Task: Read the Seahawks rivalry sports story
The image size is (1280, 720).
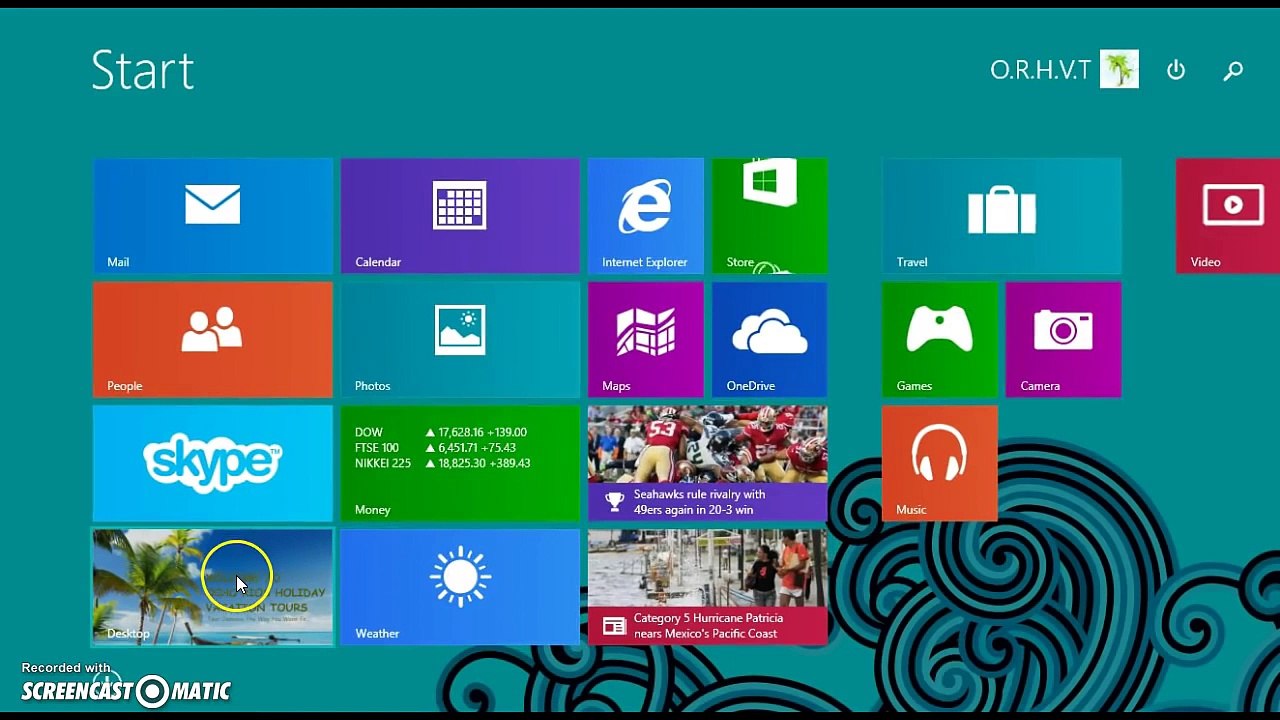Action: pos(707,464)
